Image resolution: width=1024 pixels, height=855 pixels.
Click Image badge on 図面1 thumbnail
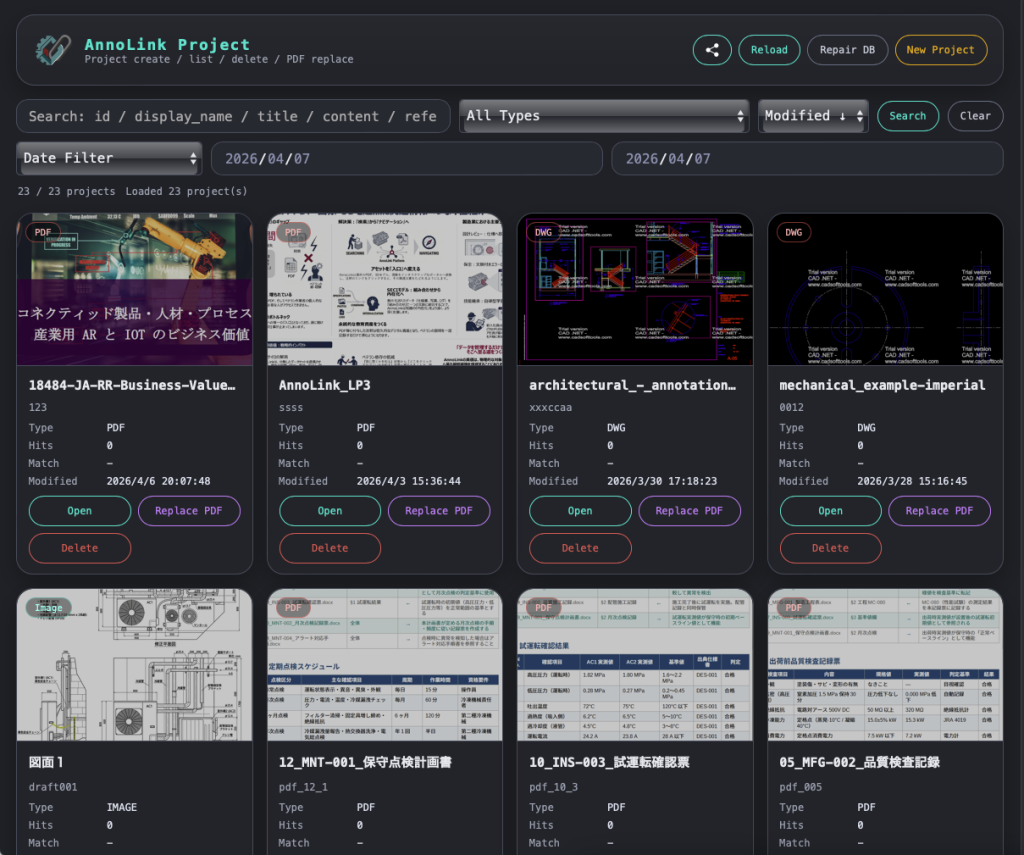[x=49, y=608]
